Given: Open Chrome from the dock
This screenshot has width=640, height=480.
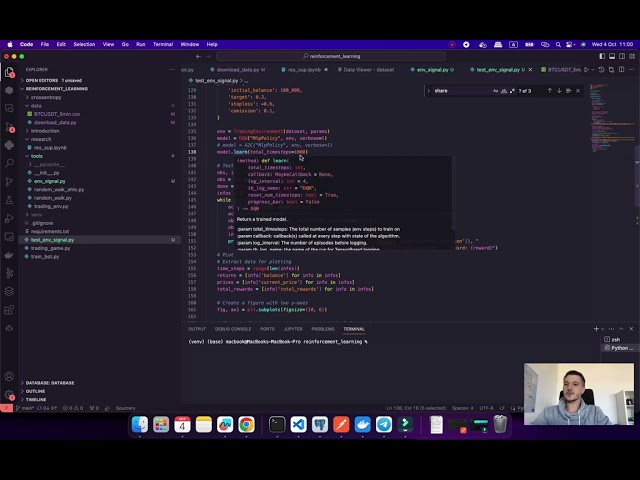Looking at the screenshot, I should 246,424.
